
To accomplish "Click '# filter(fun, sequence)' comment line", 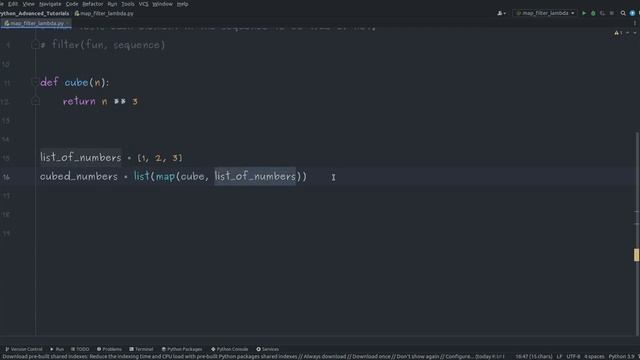I will click(x=103, y=45).
